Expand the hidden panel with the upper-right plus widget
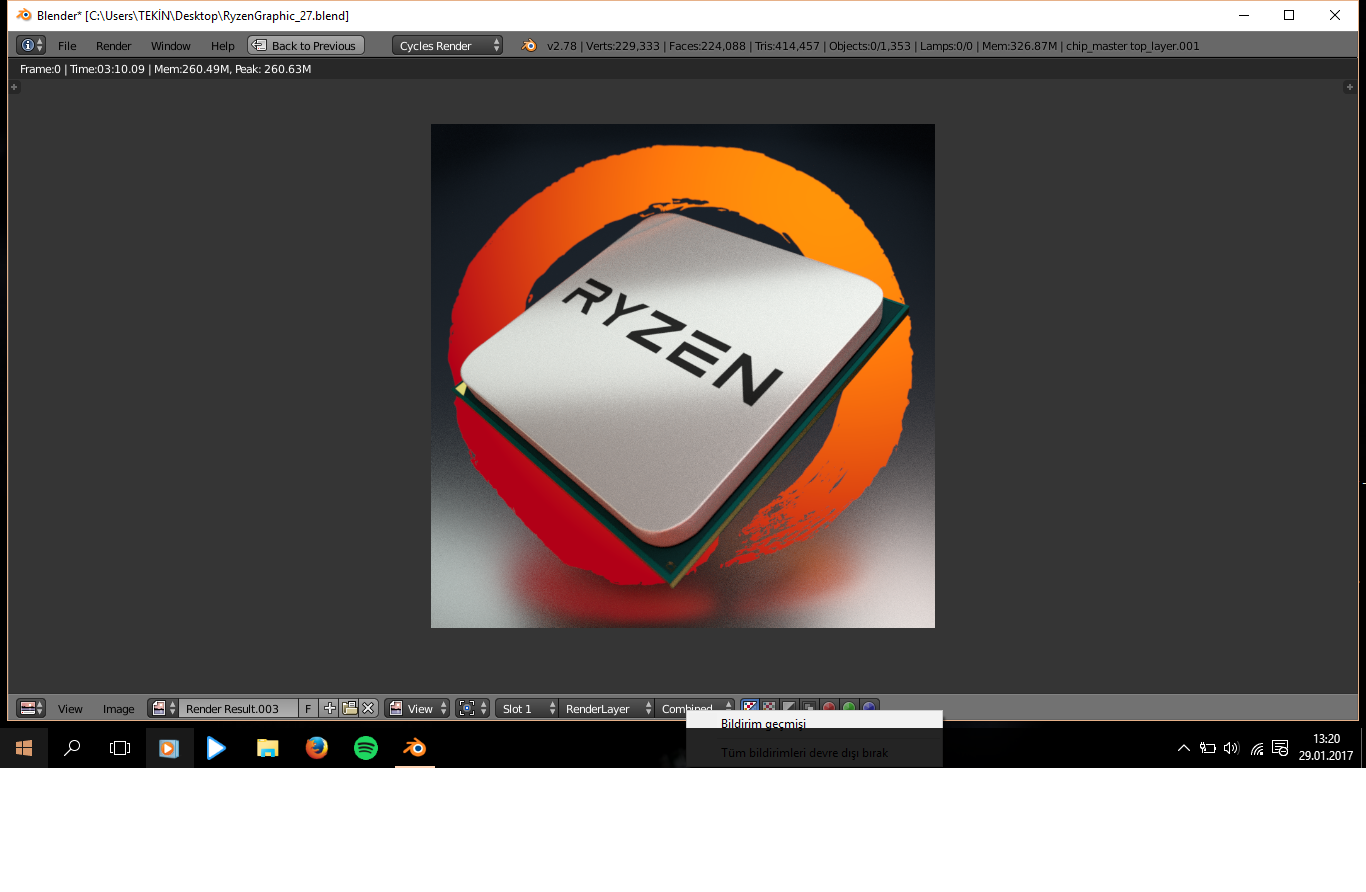 pos(1349,88)
